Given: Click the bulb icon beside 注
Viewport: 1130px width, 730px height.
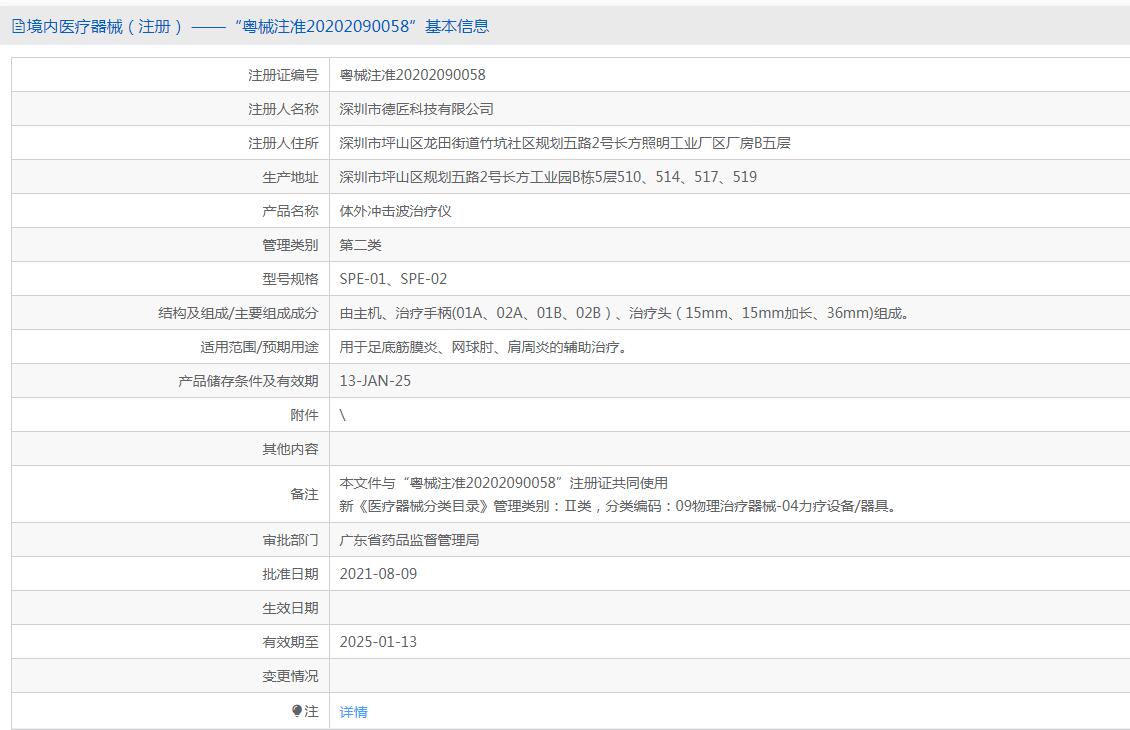Looking at the screenshot, I should 297,711.
